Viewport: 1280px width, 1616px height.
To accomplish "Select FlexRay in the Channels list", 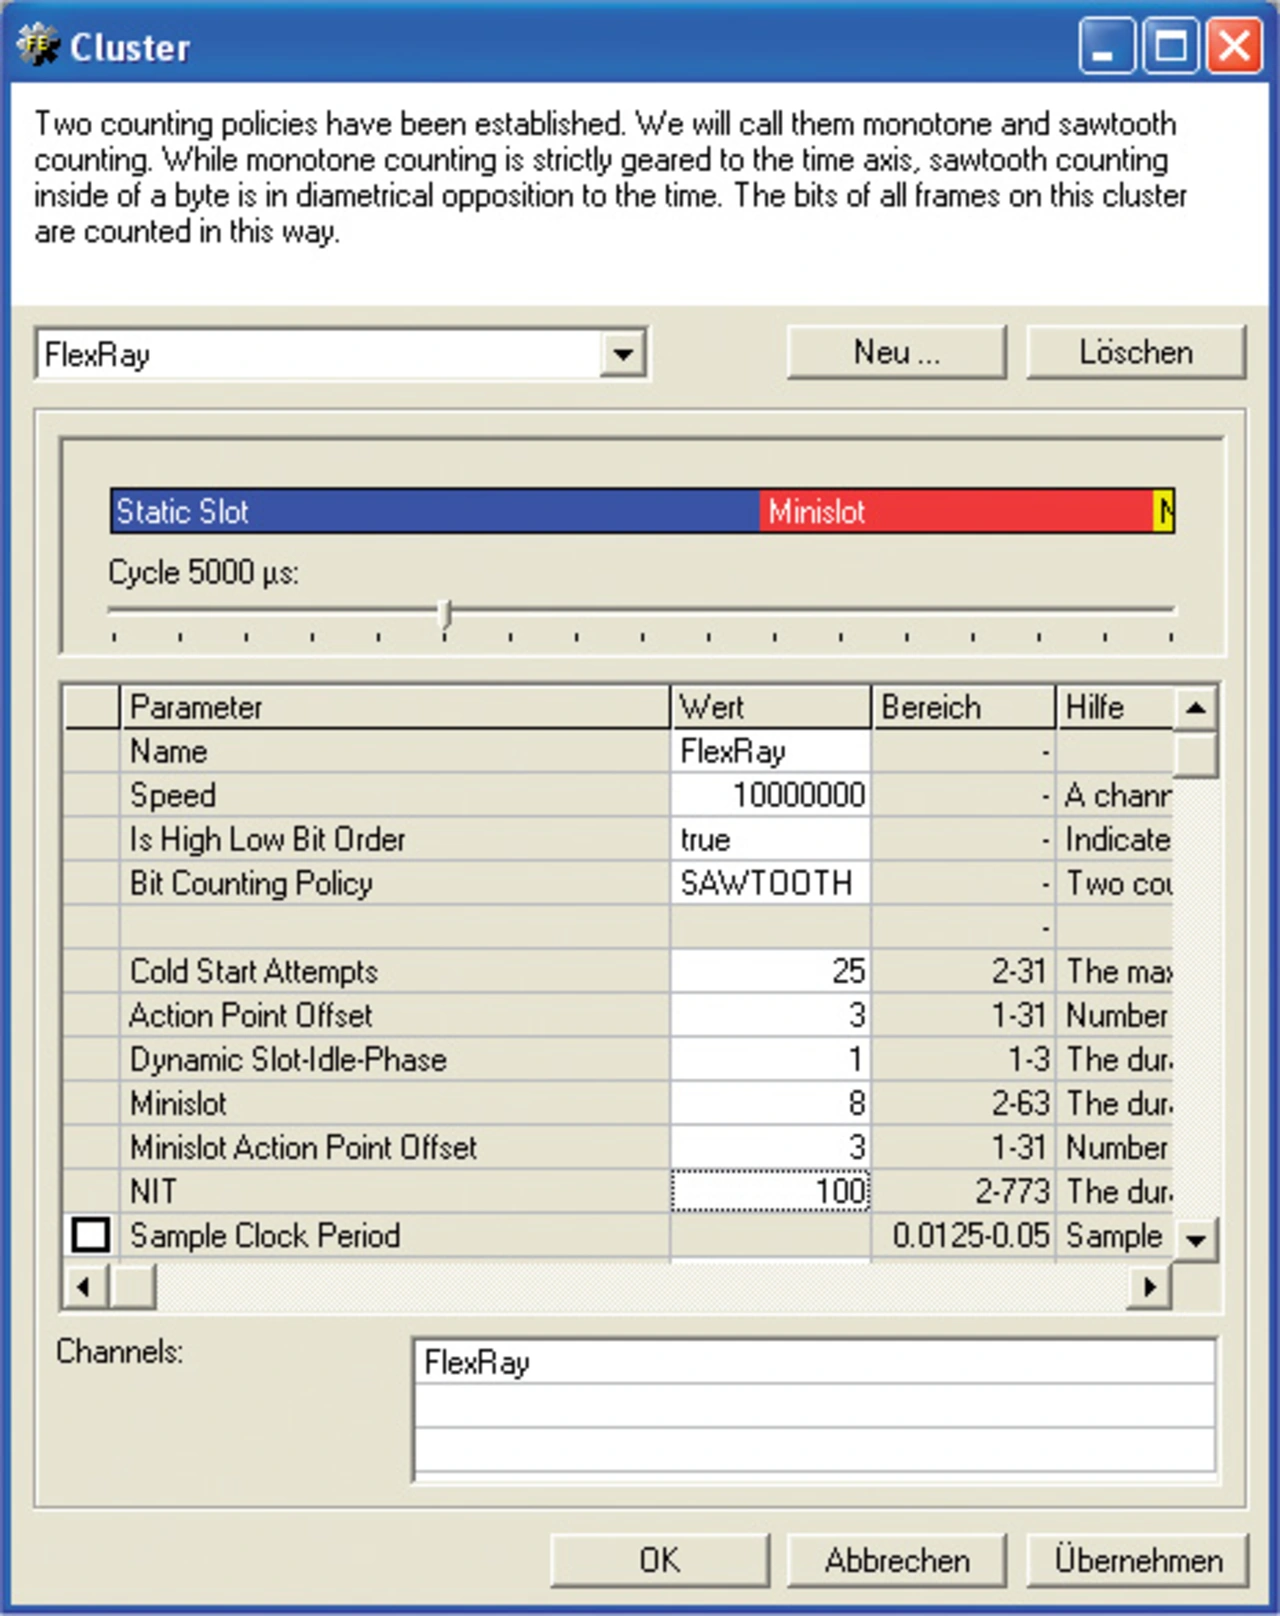I will (x=815, y=1362).
